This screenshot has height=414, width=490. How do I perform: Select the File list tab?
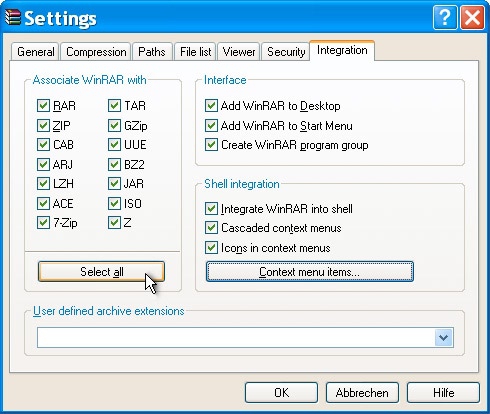coord(195,52)
